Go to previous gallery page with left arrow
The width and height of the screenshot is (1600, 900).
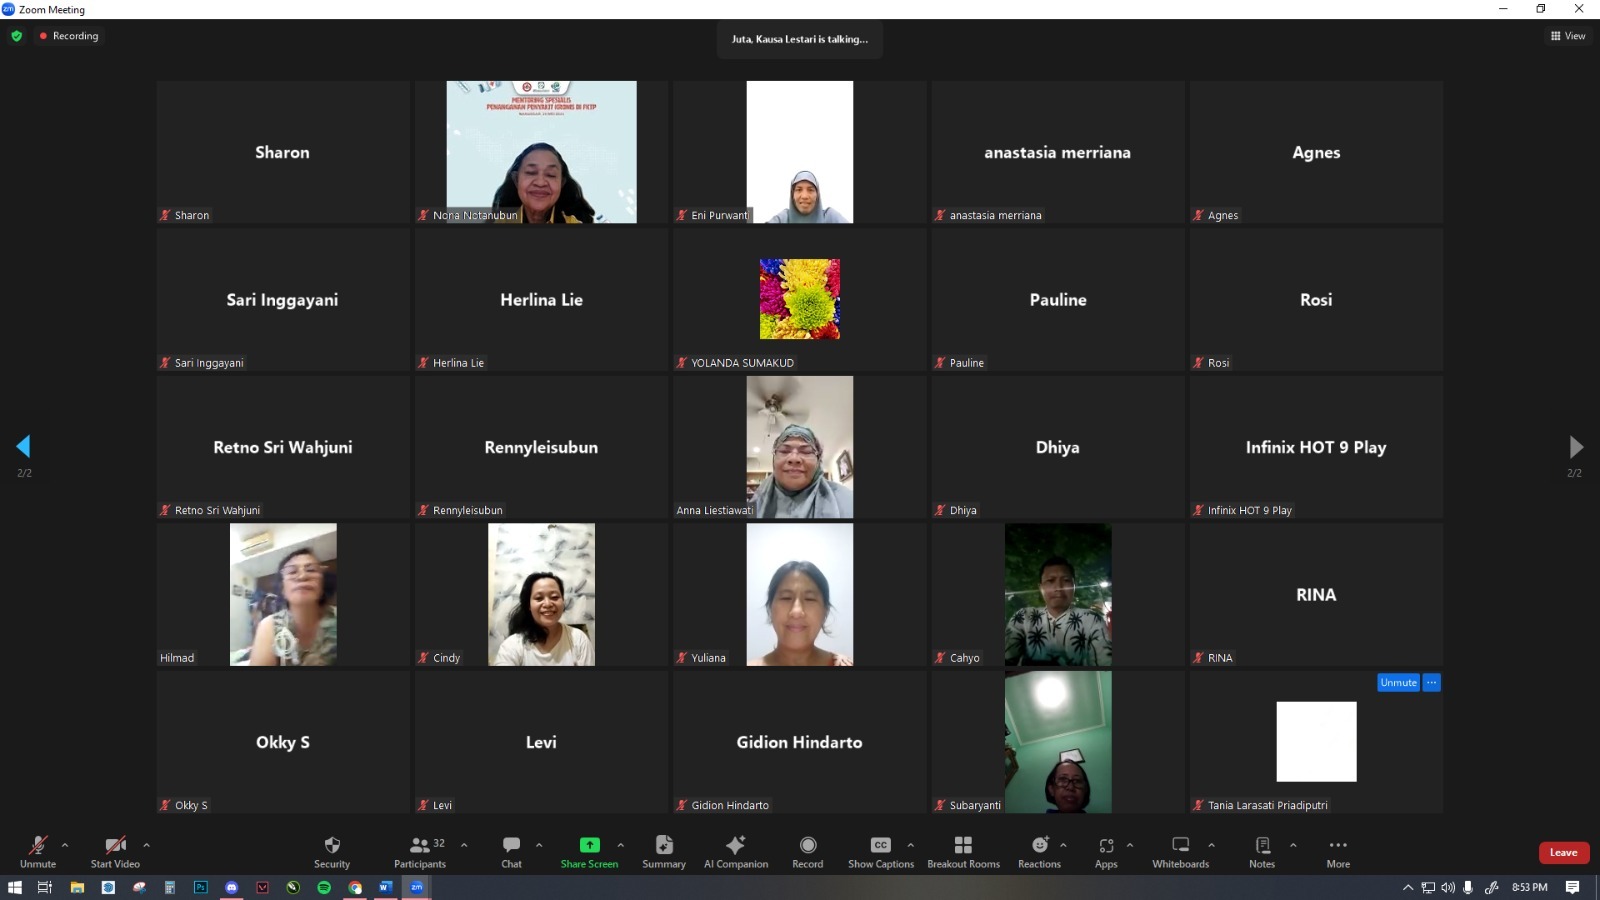(x=23, y=446)
